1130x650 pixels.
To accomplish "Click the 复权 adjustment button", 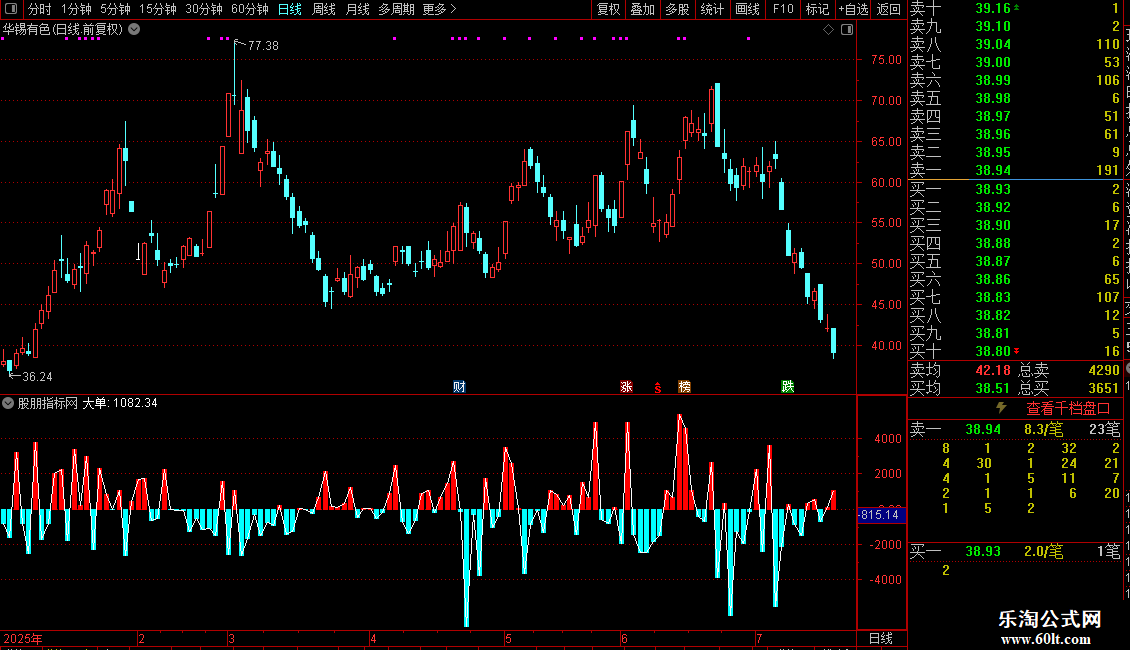I will [x=608, y=9].
